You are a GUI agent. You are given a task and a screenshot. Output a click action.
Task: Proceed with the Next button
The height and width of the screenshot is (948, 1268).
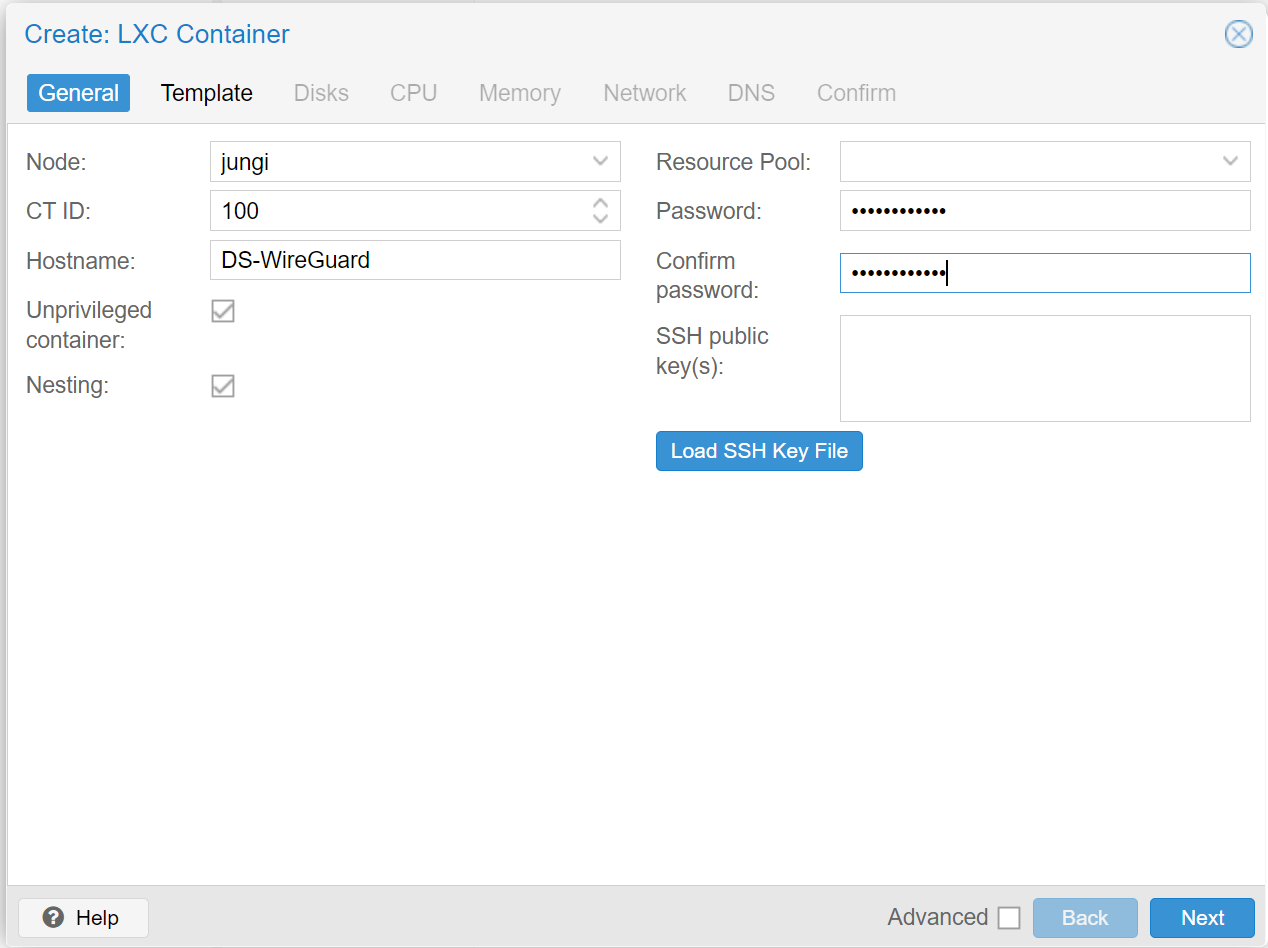point(1202,918)
